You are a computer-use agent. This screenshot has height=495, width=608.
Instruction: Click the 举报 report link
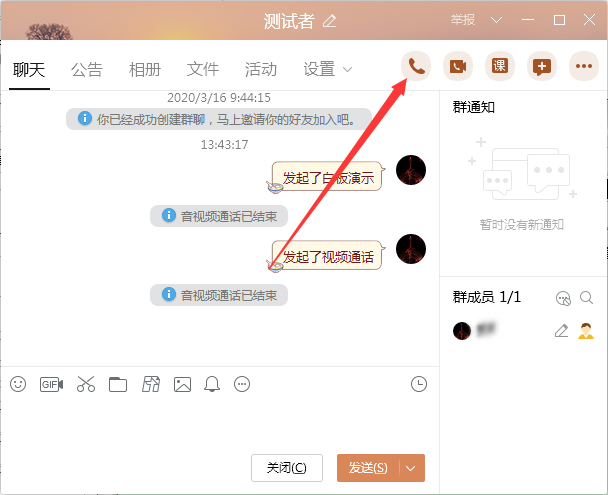pos(463,20)
